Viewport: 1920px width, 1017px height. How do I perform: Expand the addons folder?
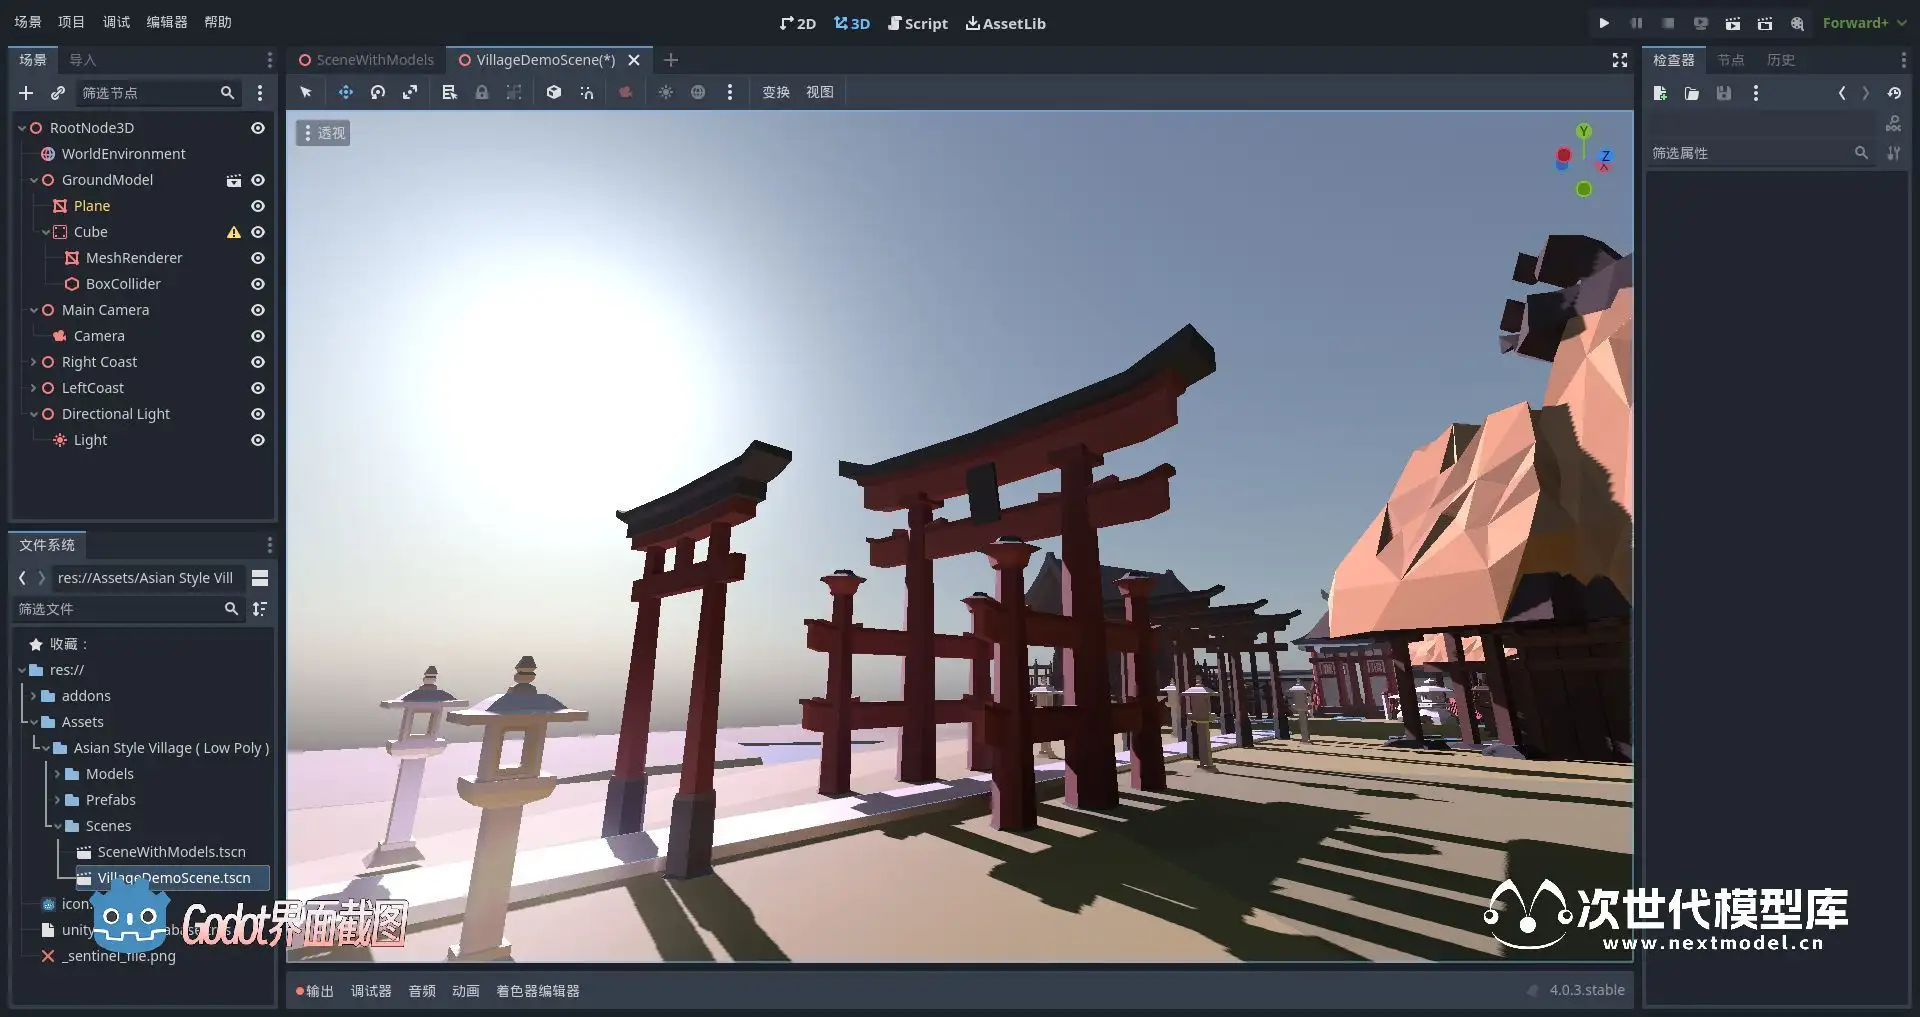[33, 696]
